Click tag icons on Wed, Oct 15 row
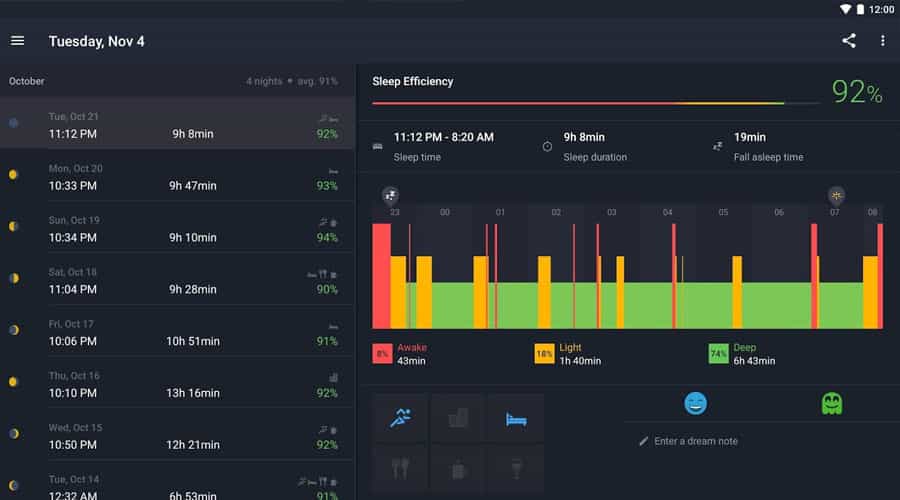Screen dimensions: 900x500 click(328, 430)
